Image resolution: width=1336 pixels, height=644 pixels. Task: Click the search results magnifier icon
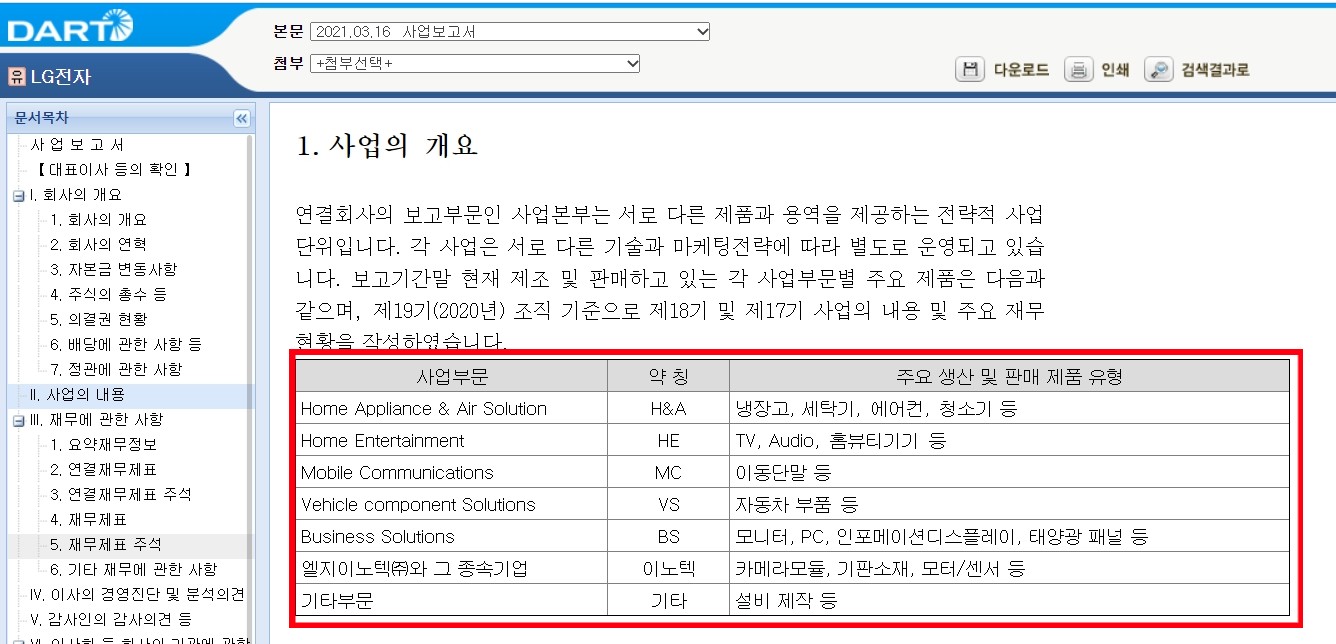[x=1158, y=69]
